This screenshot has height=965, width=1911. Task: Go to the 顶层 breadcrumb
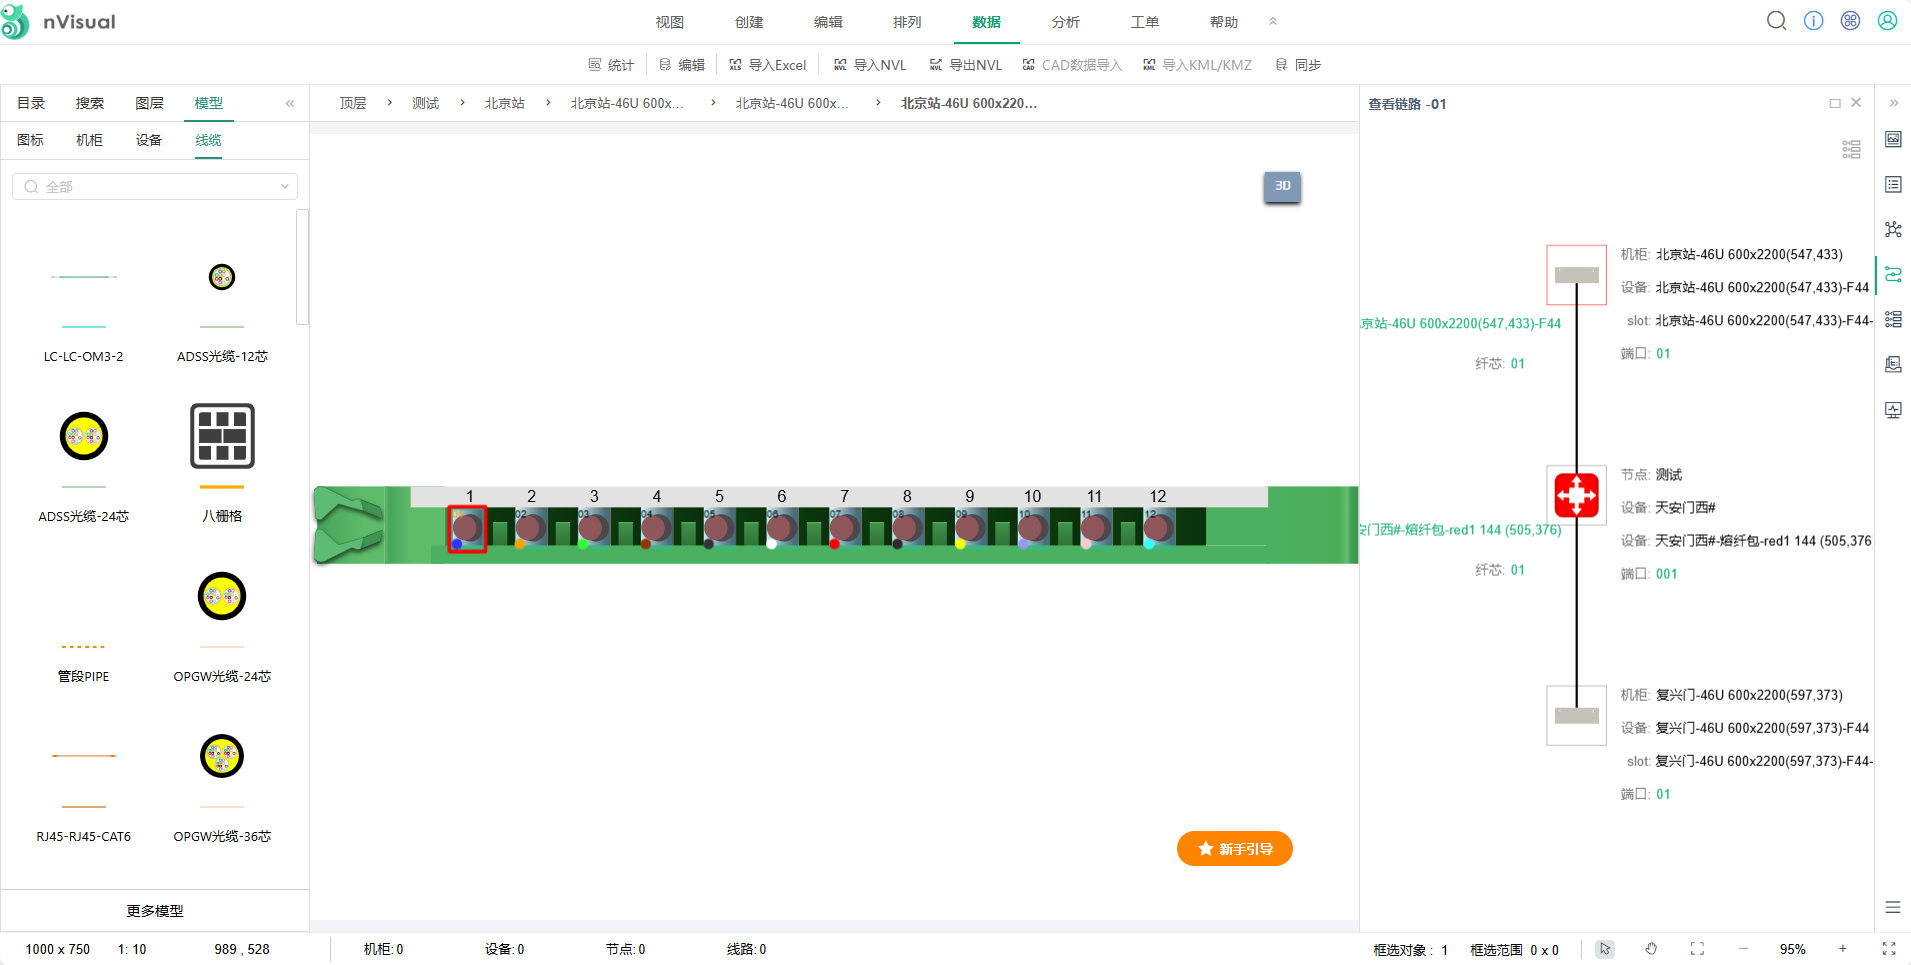353,103
